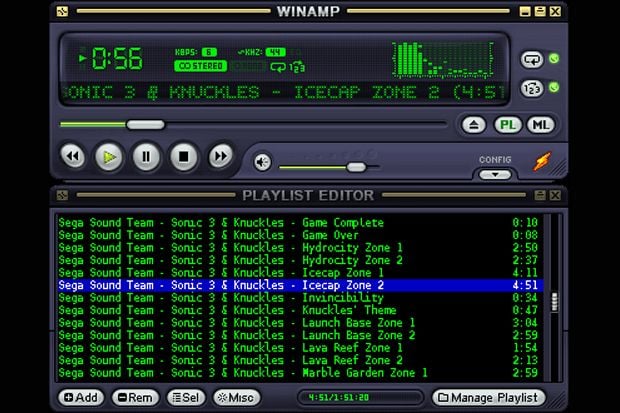The image size is (620, 413).
Task: Open the Misc menu in playlist
Action: coord(236,397)
